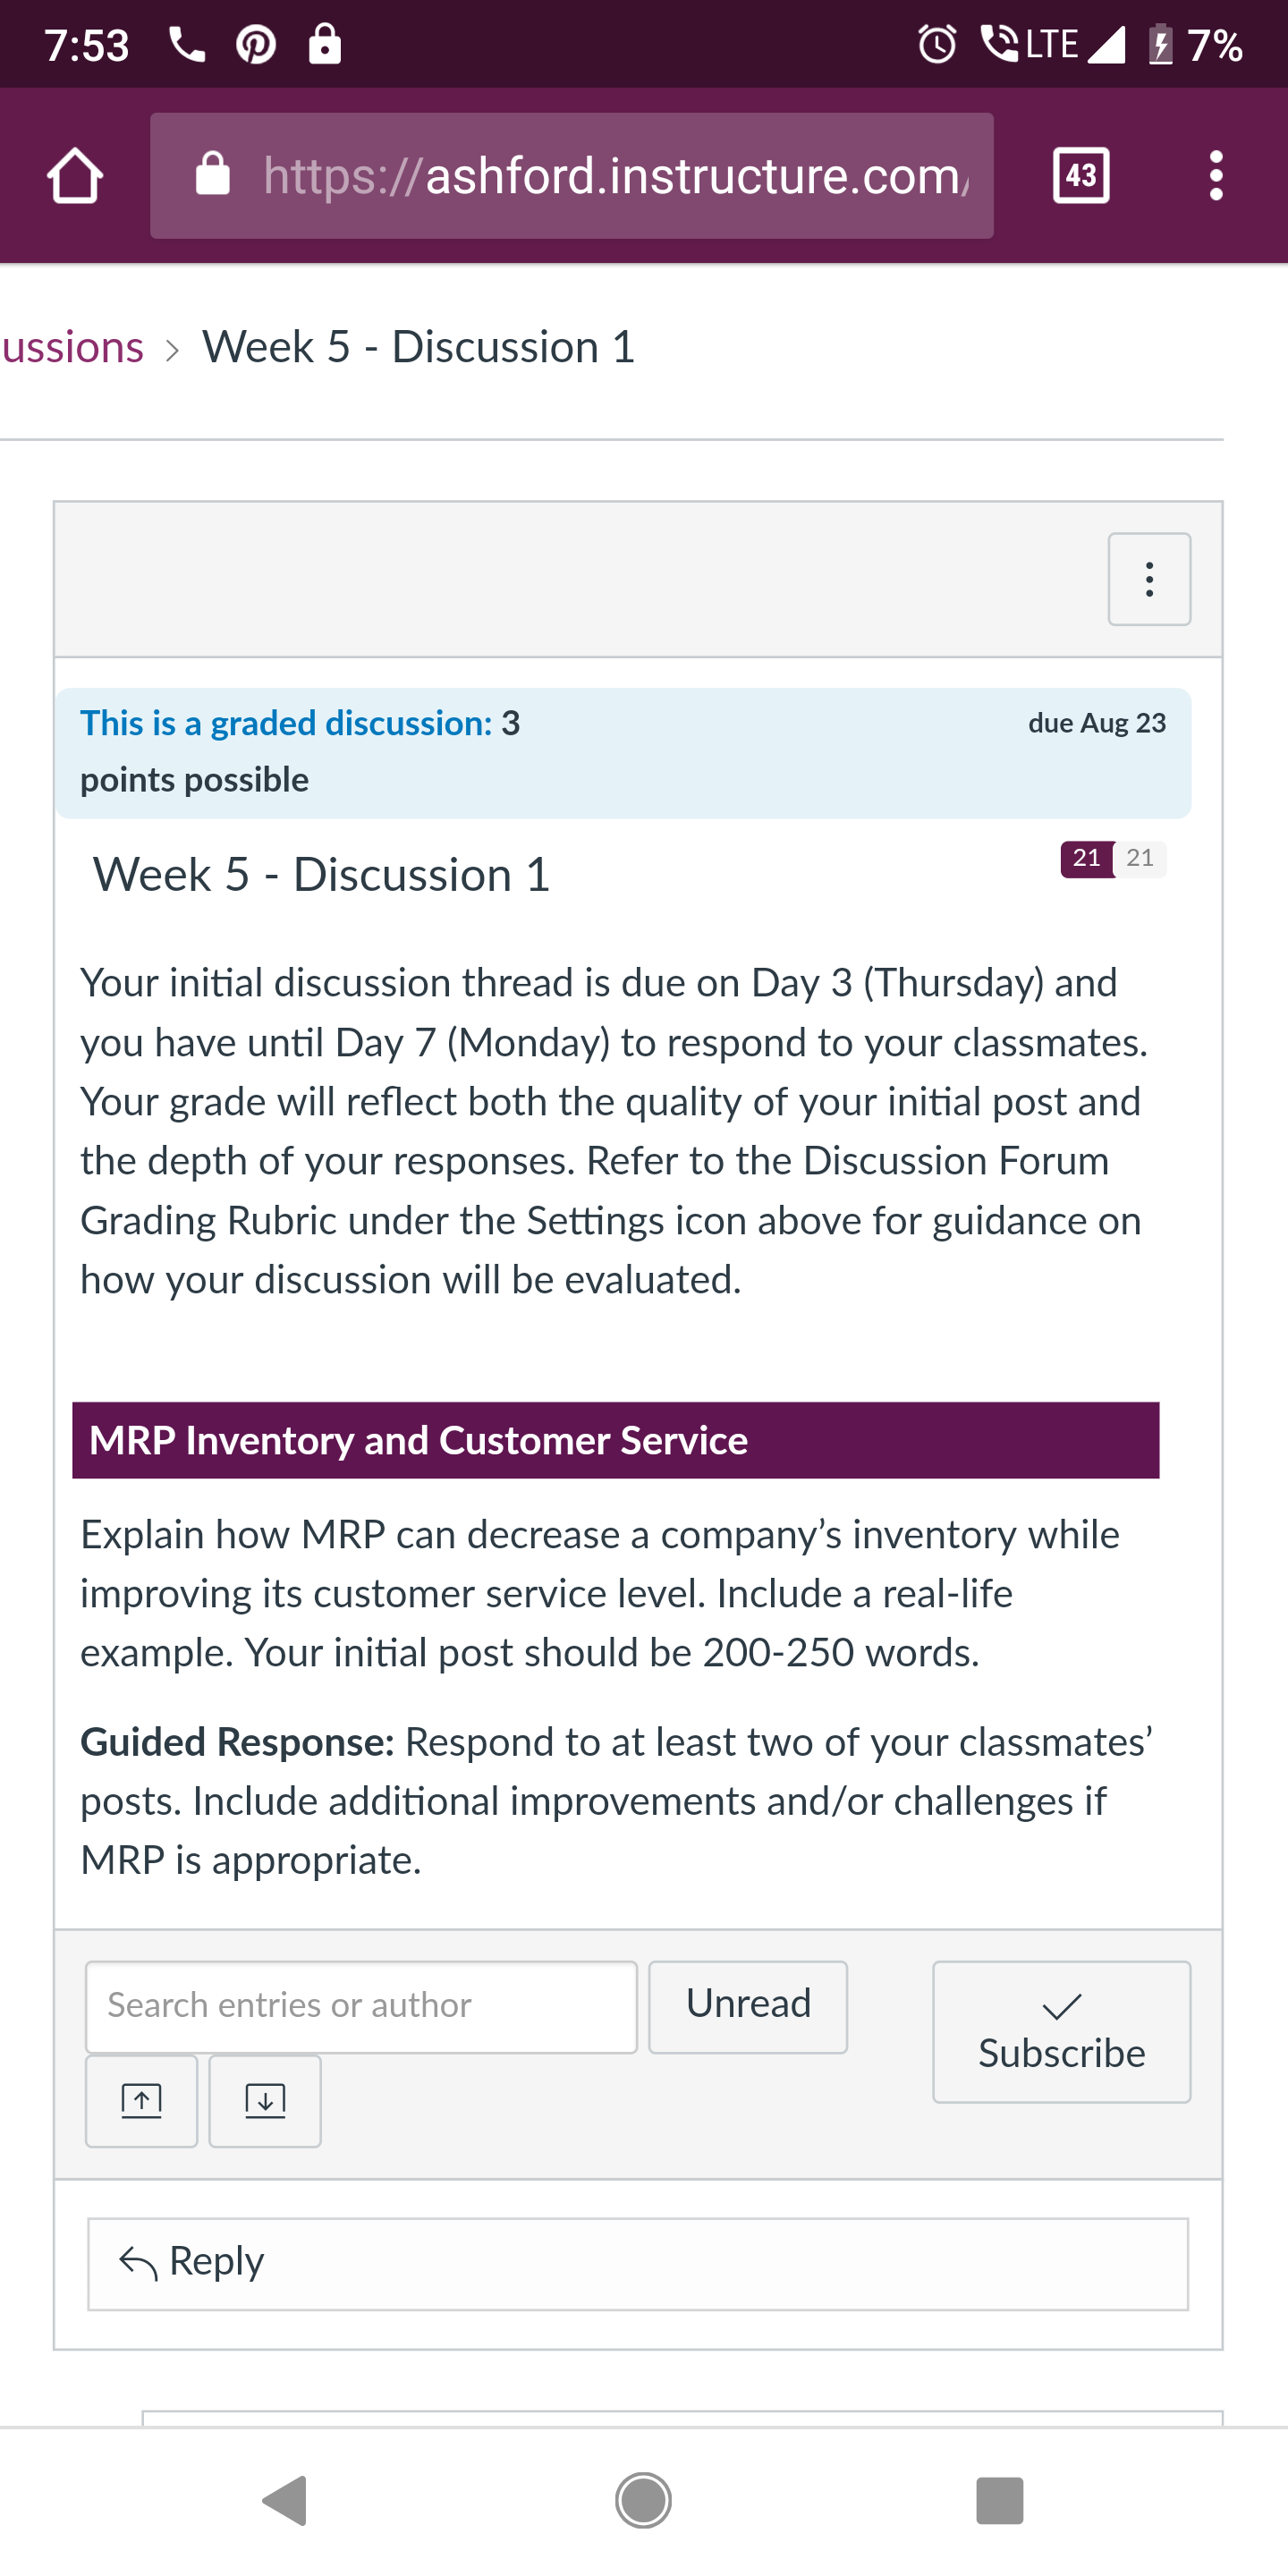Go to the Discussions breadcrumb link
Viewport: 1288px width, 2576px height.
[72, 347]
